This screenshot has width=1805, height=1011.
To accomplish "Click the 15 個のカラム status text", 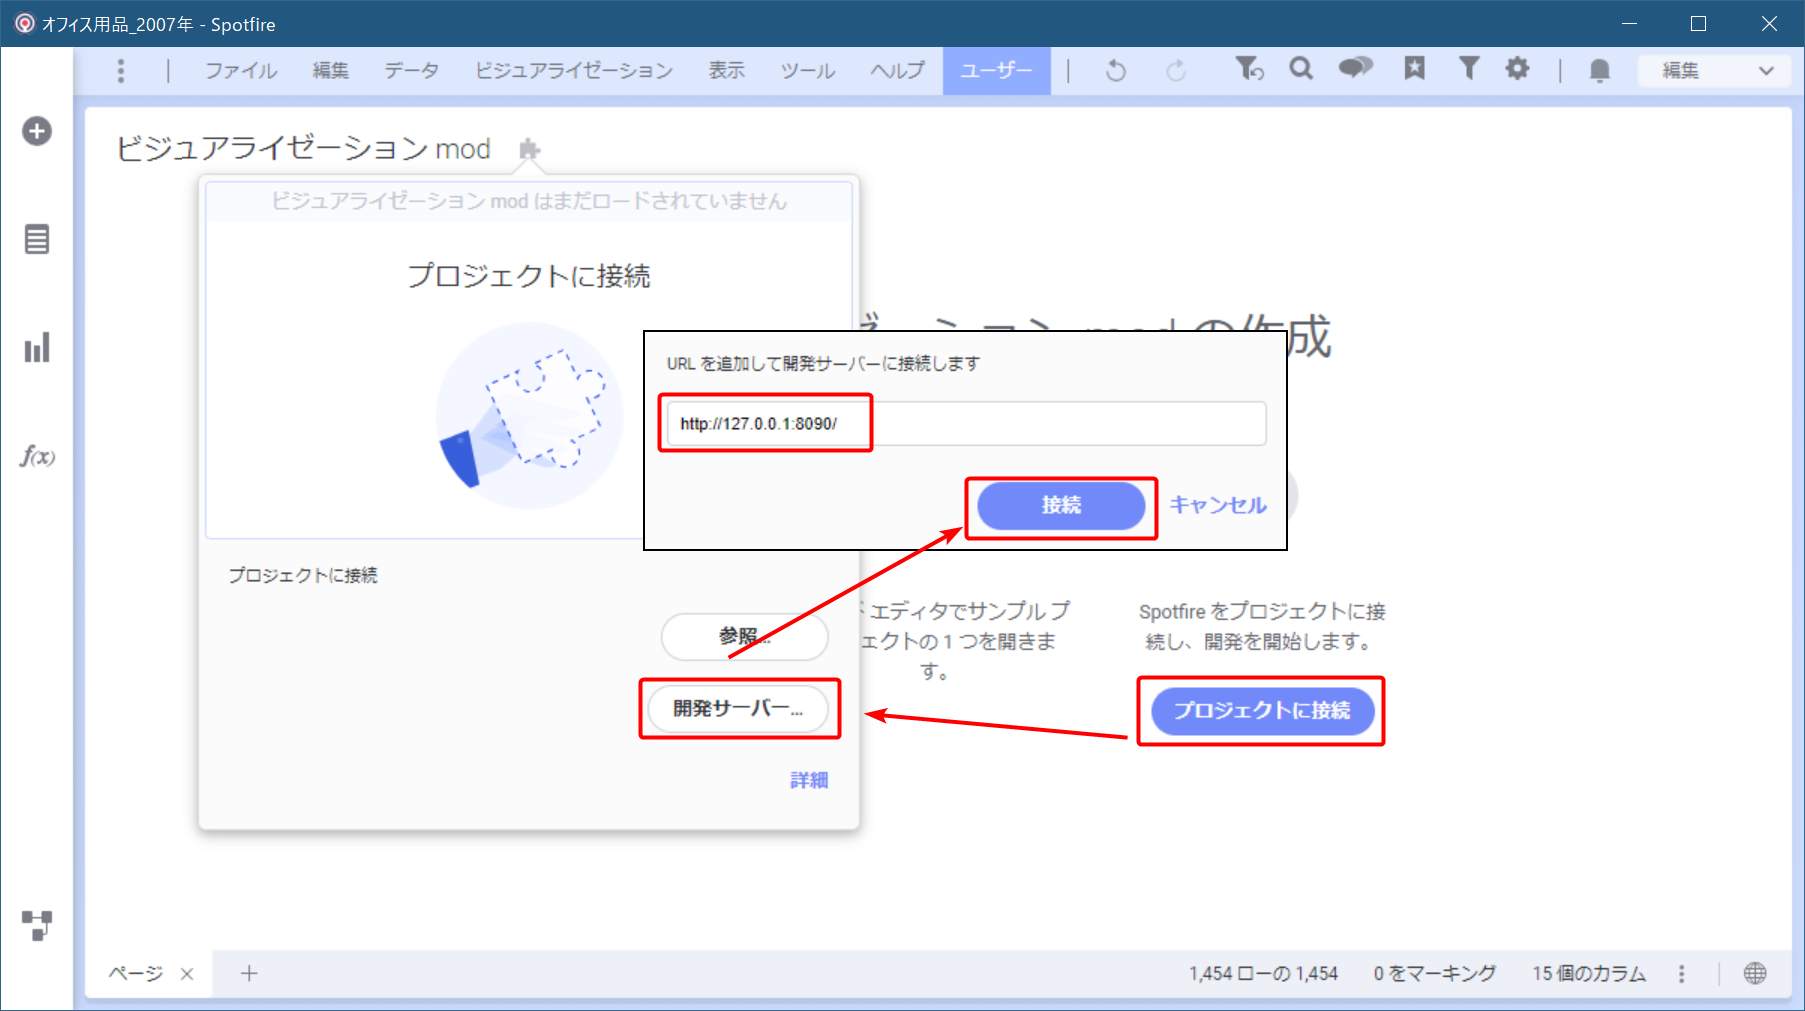I will point(1589,973).
